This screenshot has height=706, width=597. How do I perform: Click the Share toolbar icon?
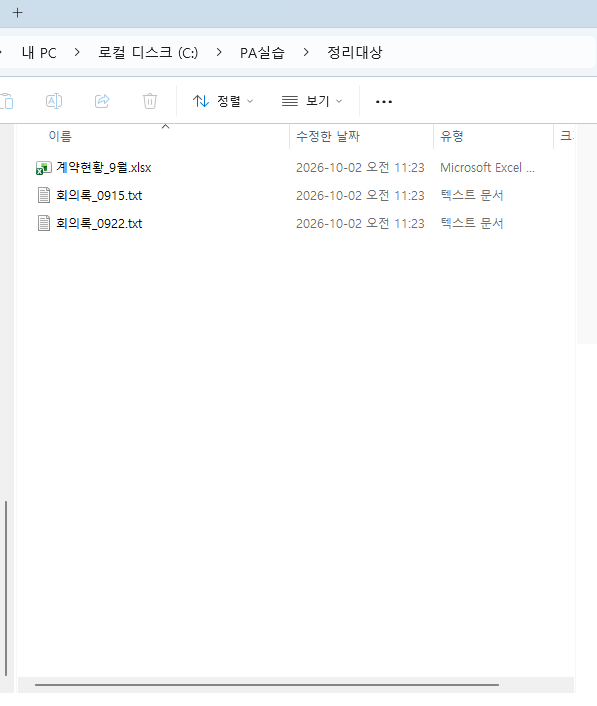[x=102, y=101]
